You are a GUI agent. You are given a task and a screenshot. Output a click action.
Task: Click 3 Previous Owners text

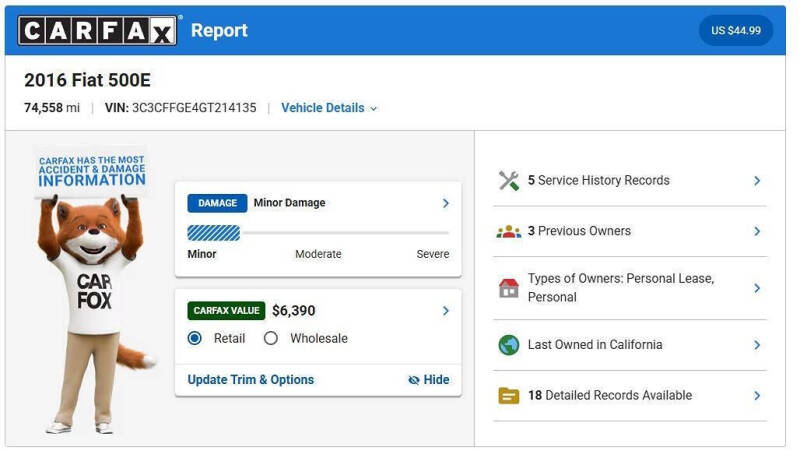coord(579,232)
